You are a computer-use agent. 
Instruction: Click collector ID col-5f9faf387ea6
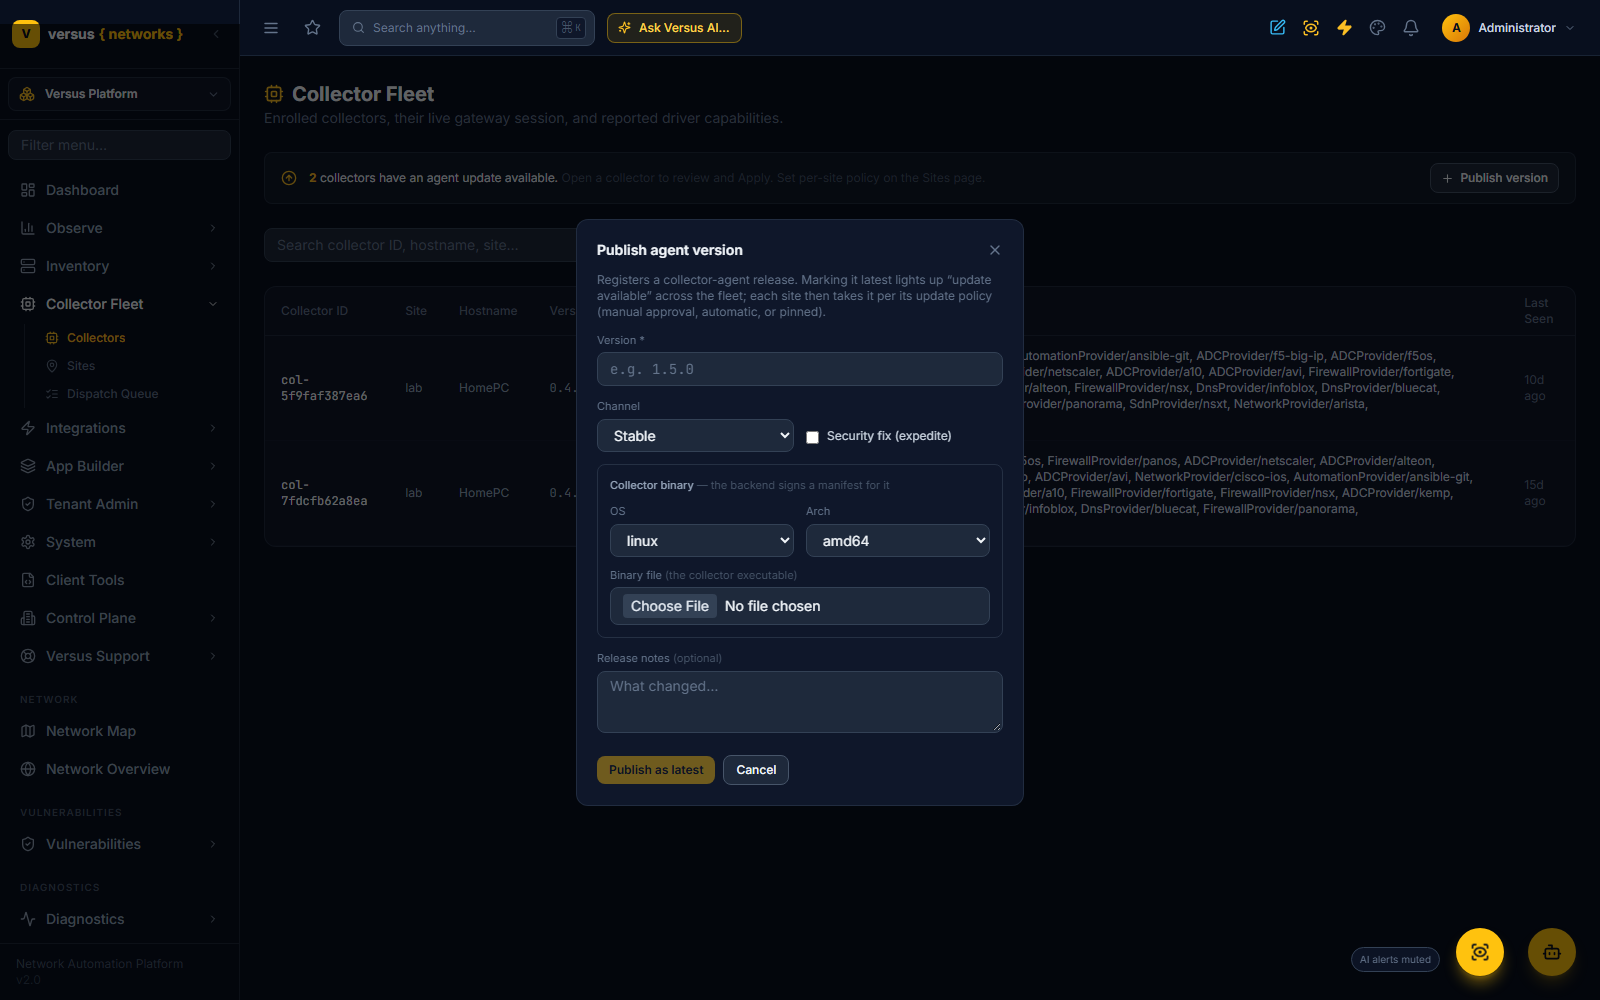(324, 388)
